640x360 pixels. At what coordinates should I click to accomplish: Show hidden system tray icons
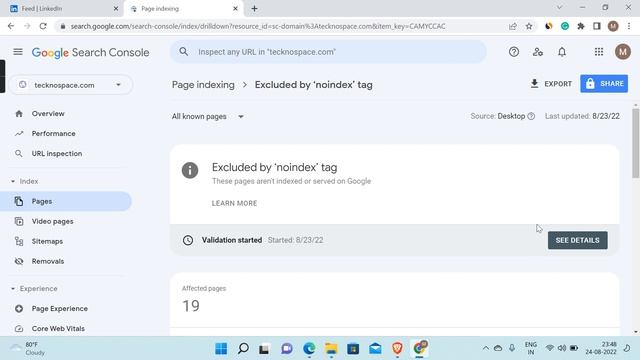coord(486,348)
